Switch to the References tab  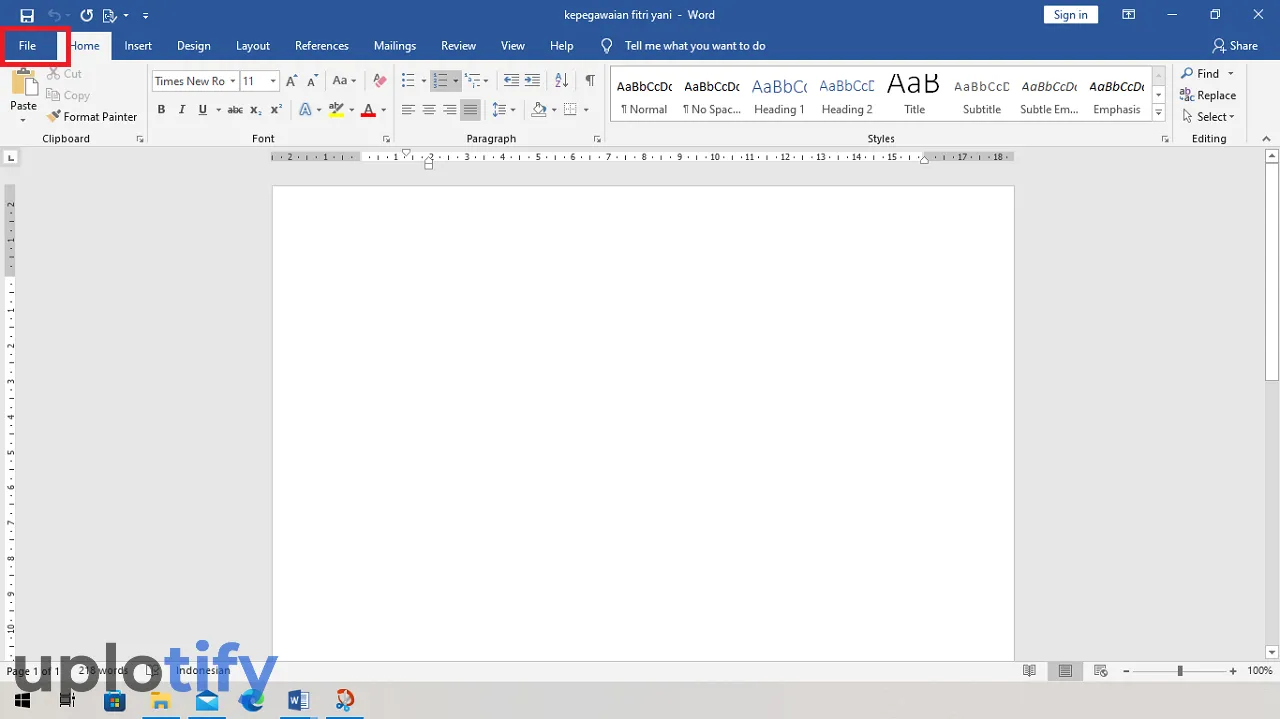(322, 46)
